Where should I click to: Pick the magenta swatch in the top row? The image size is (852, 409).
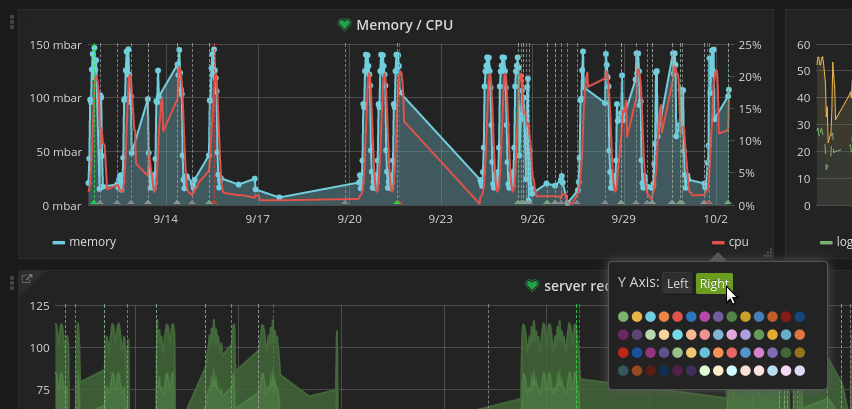[x=705, y=317]
